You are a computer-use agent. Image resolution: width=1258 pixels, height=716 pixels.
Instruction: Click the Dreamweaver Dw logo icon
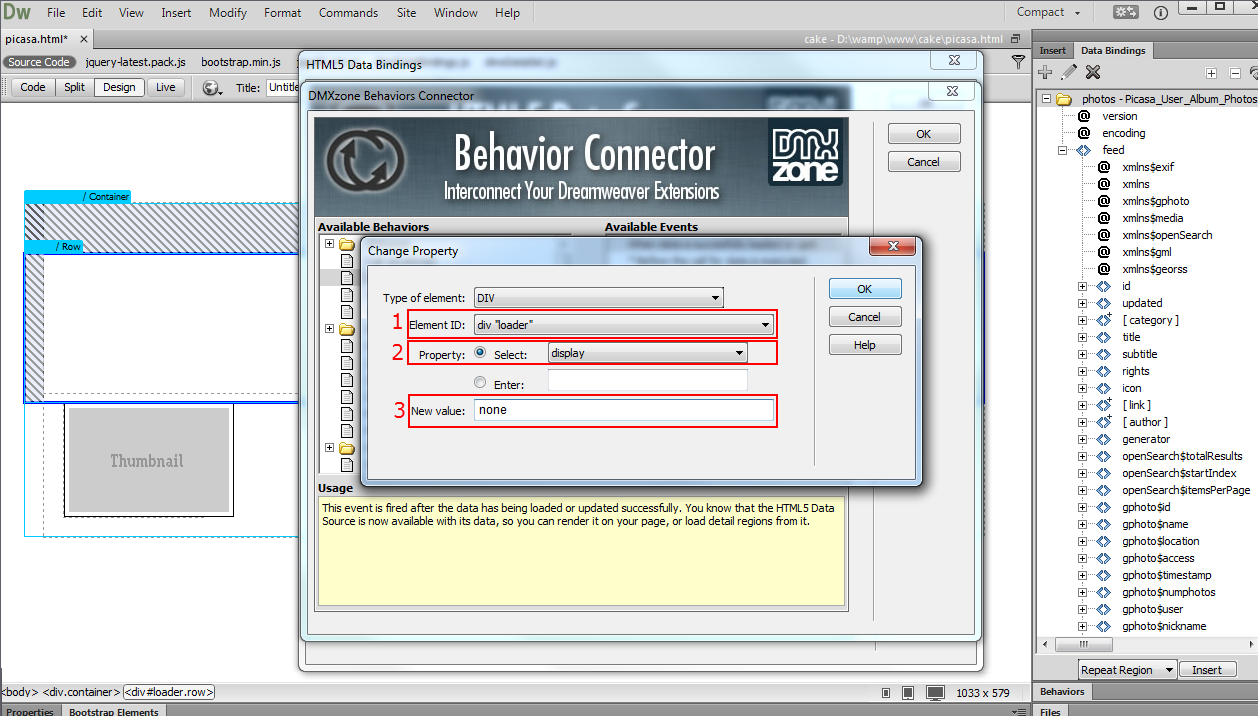17,12
